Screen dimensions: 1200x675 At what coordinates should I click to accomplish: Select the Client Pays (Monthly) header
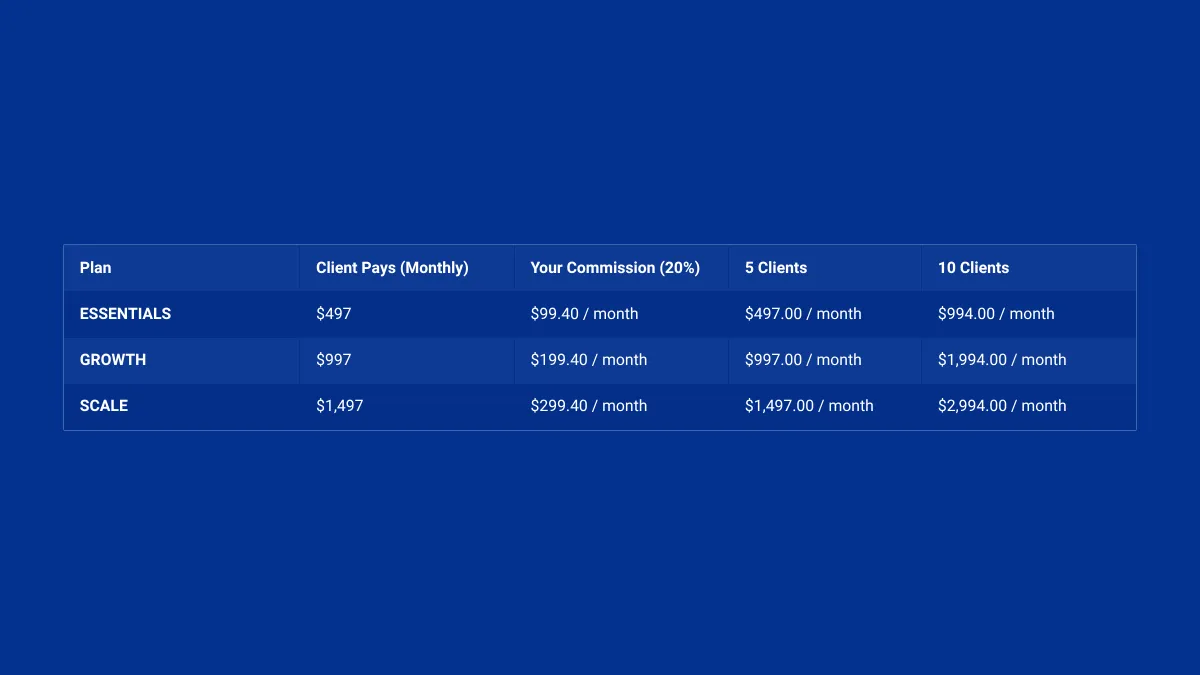[x=407, y=268]
